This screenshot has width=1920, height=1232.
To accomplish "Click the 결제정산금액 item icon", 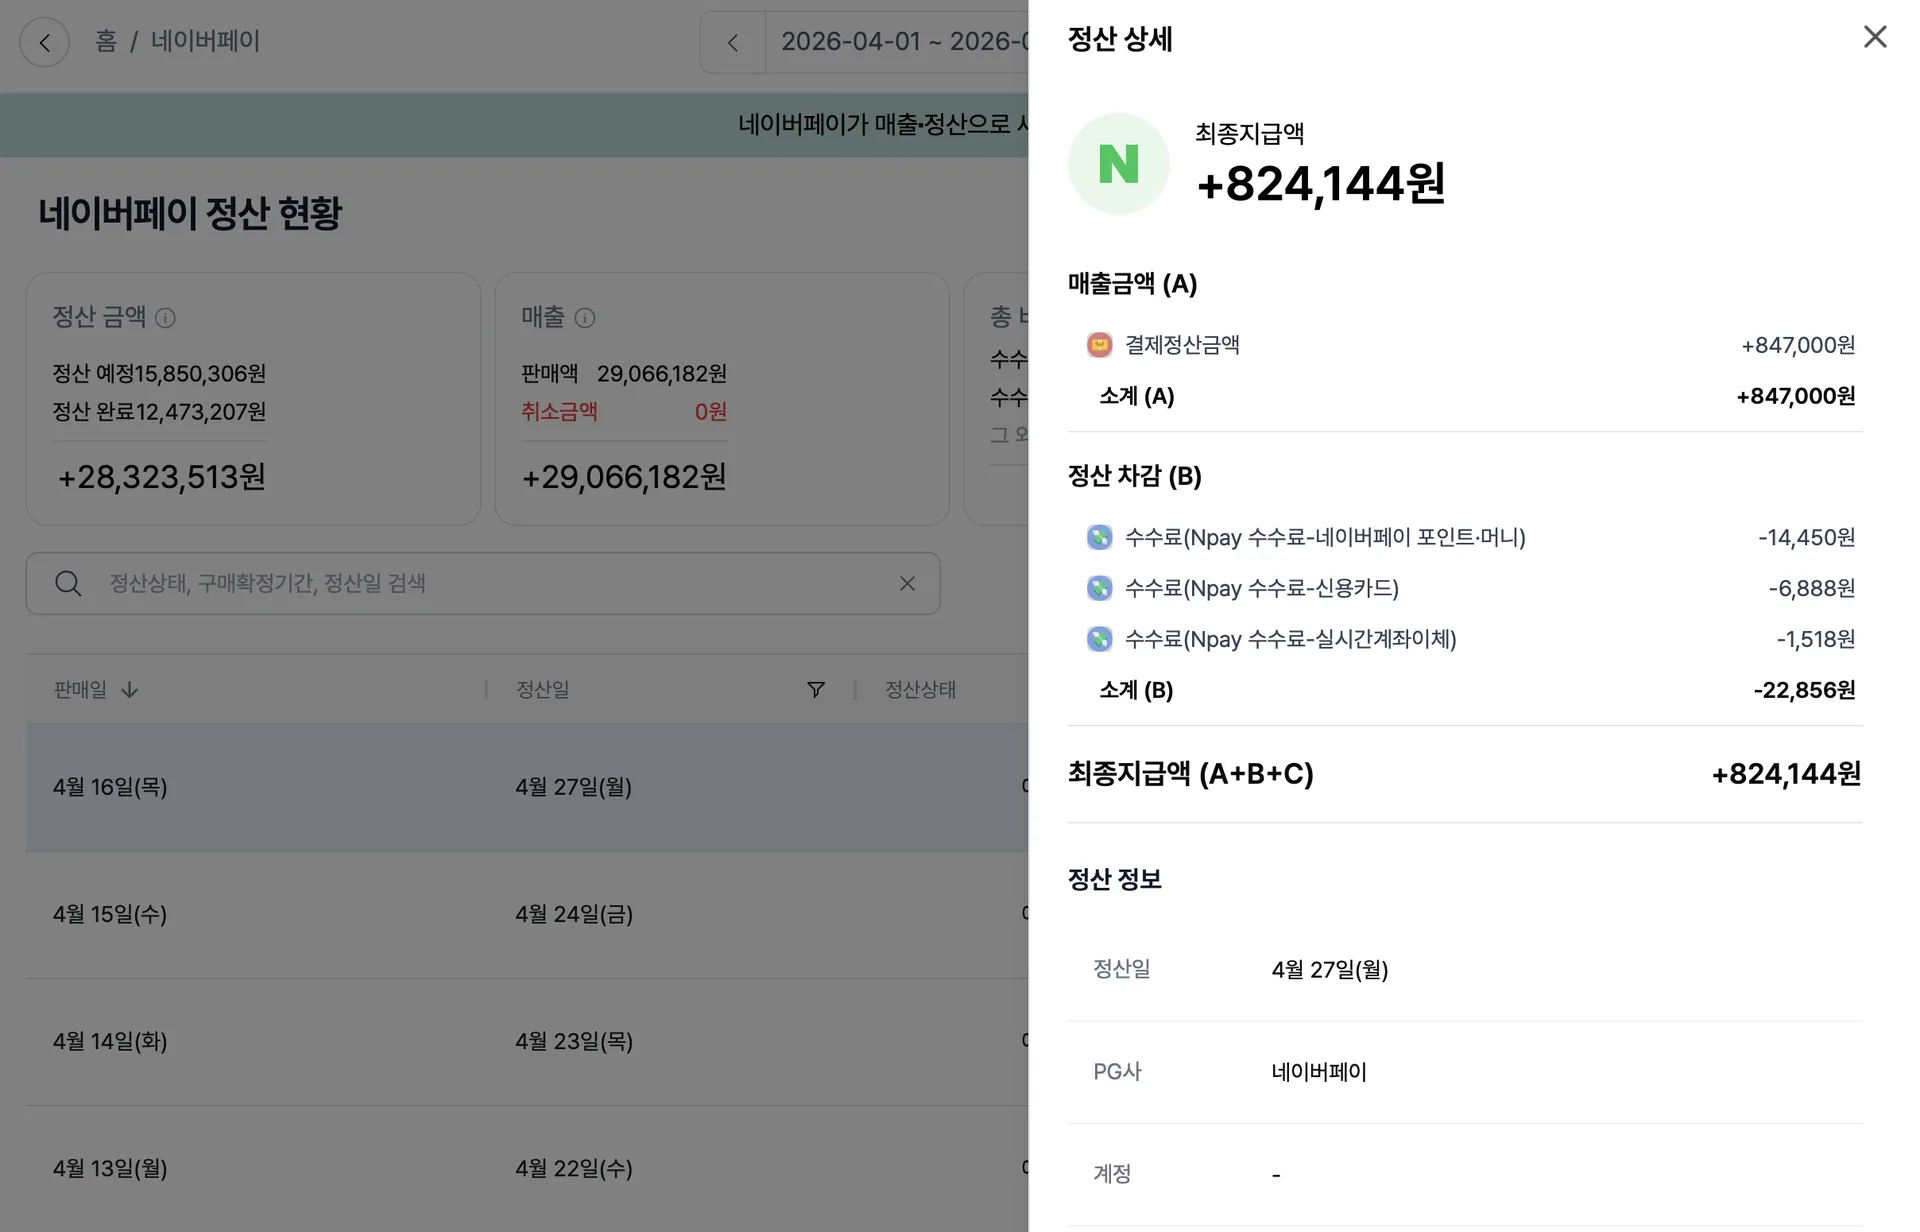I will (1099, 345).
